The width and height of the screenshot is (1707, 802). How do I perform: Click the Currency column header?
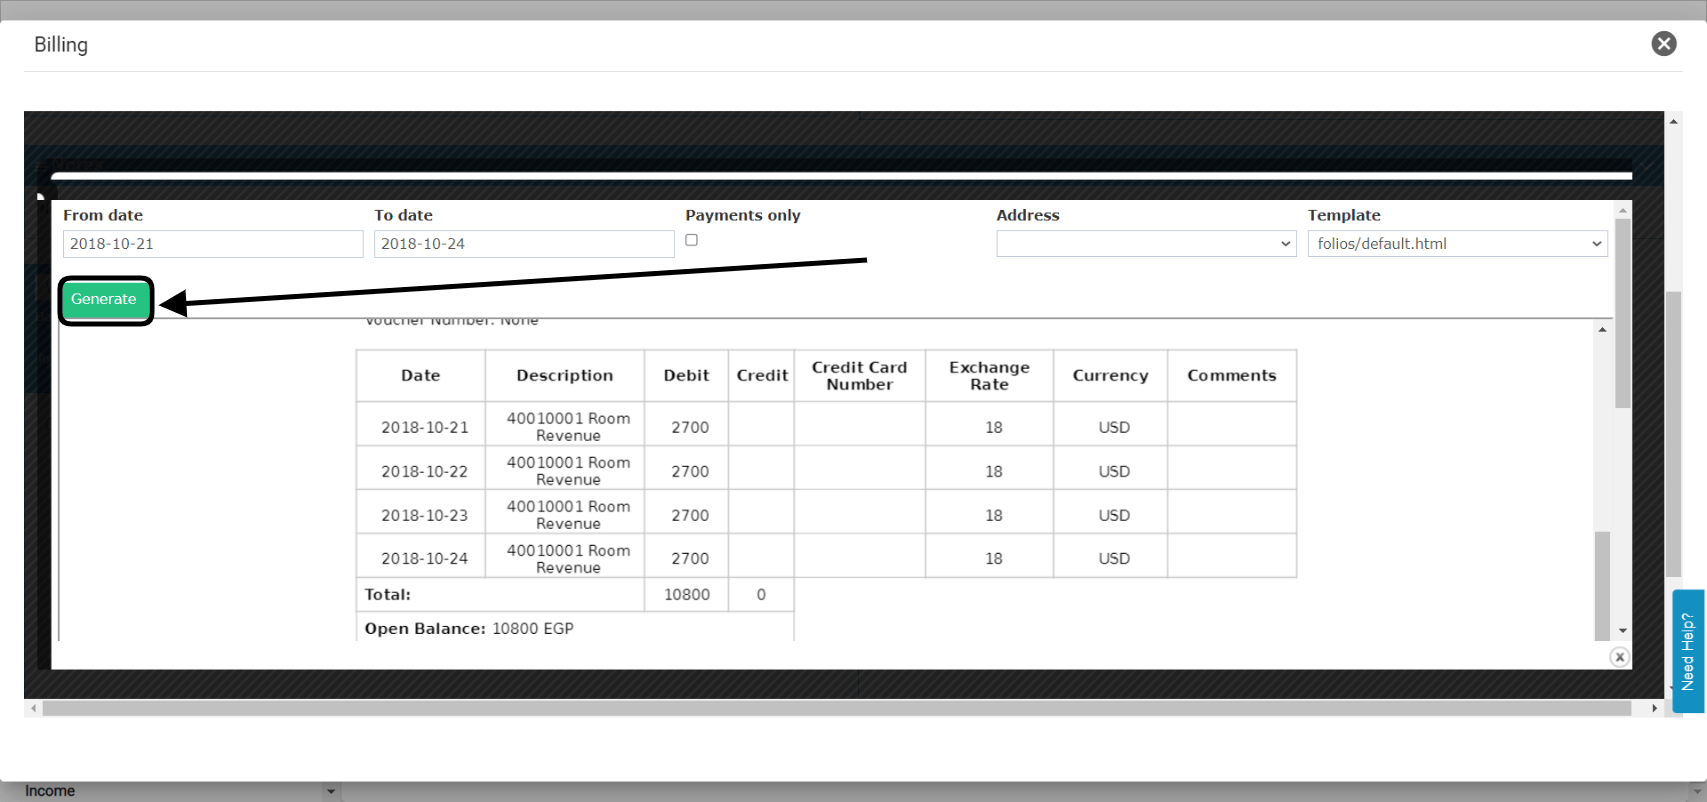1110,376
